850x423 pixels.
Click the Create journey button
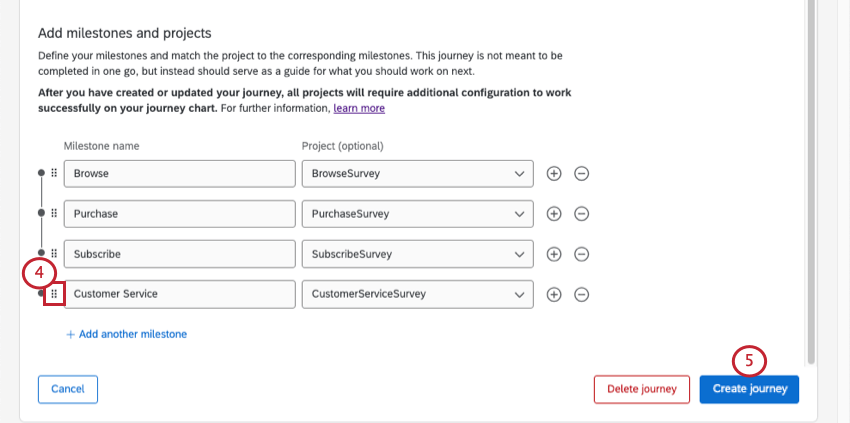(x=749, y=389)
